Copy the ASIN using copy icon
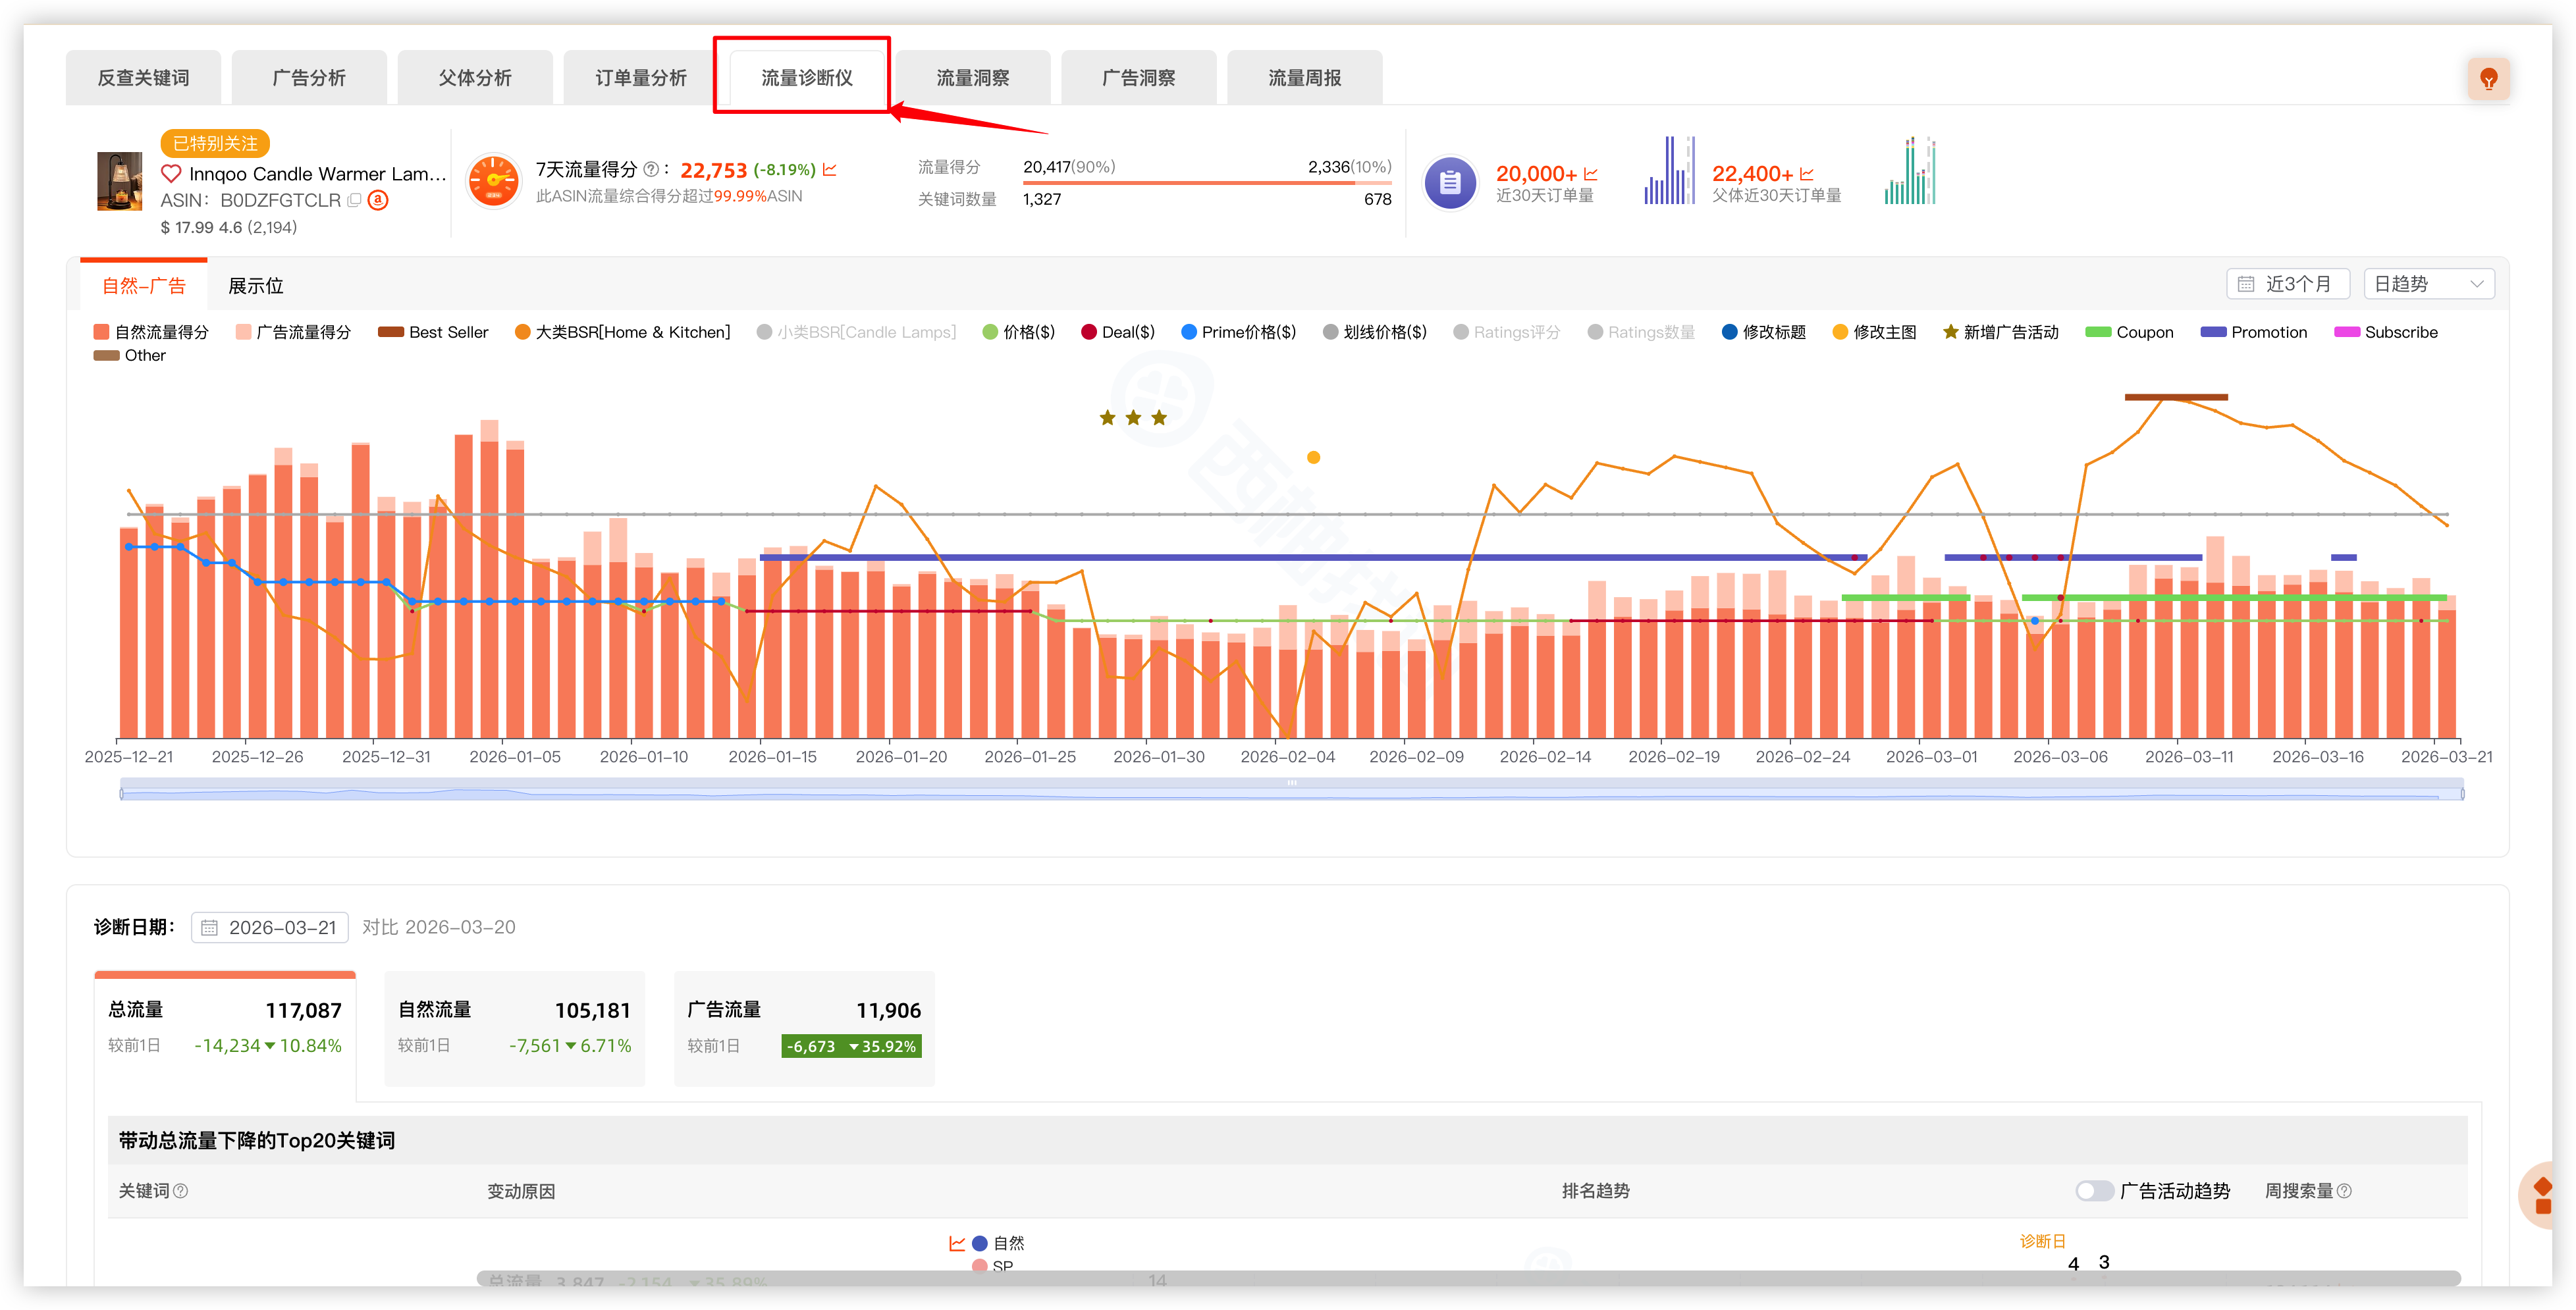 pos(354,200)
